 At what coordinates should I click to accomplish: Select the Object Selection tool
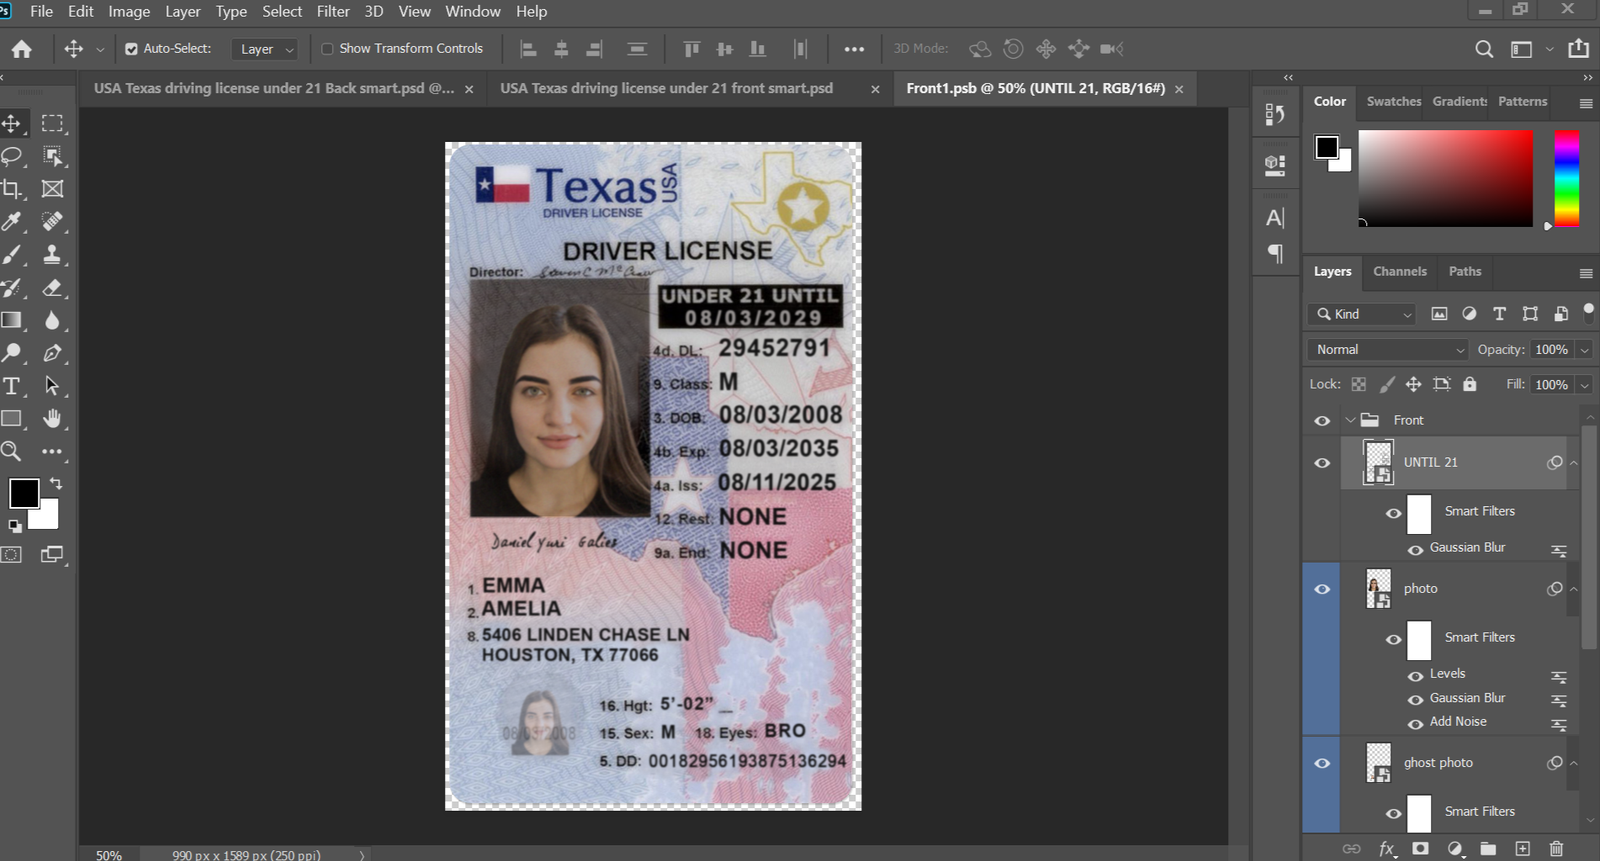(52, 156)
